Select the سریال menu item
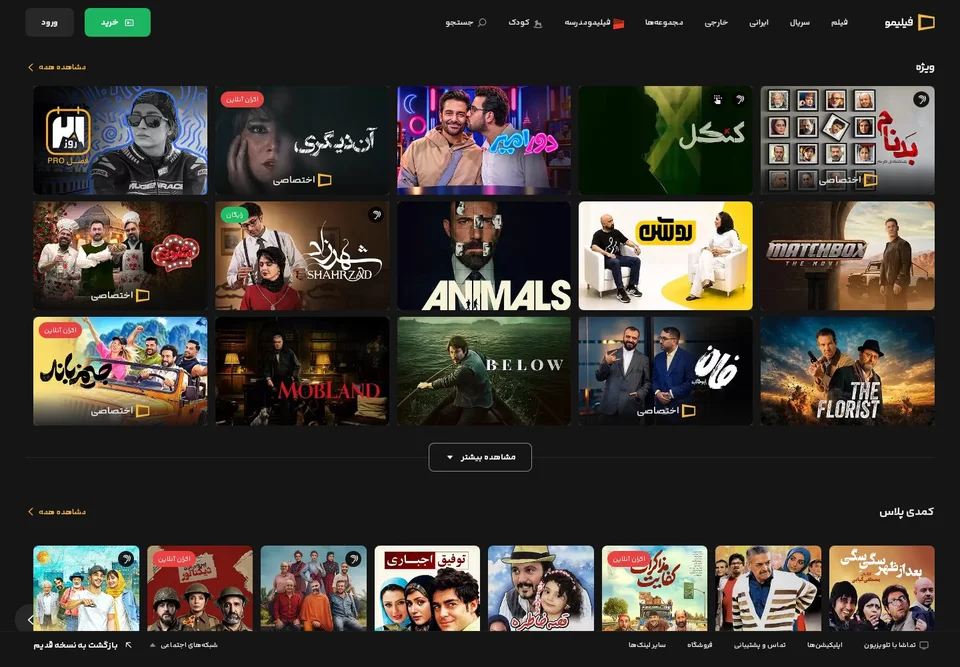This screenshot has width=960, height=667. [x=800, y=23]
